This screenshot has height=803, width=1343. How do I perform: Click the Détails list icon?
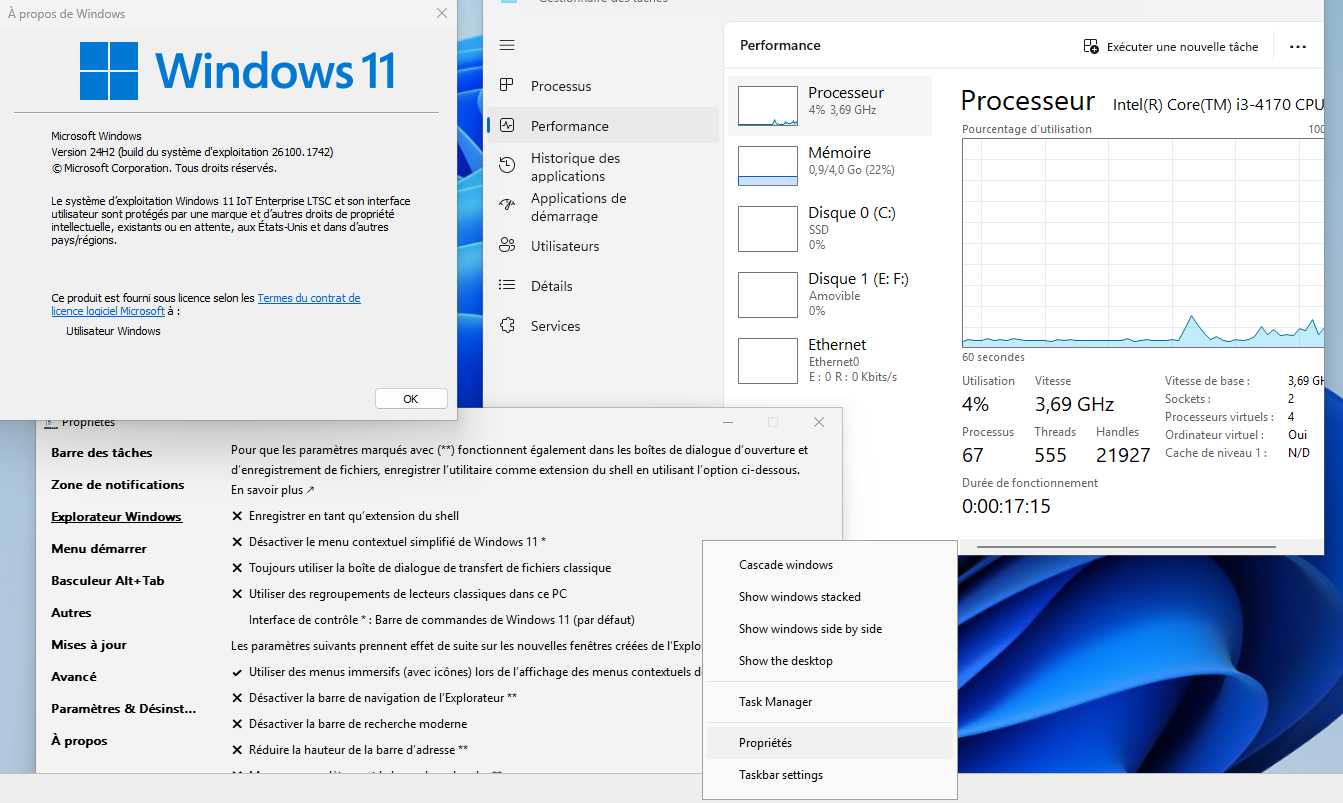coord(507,285)
